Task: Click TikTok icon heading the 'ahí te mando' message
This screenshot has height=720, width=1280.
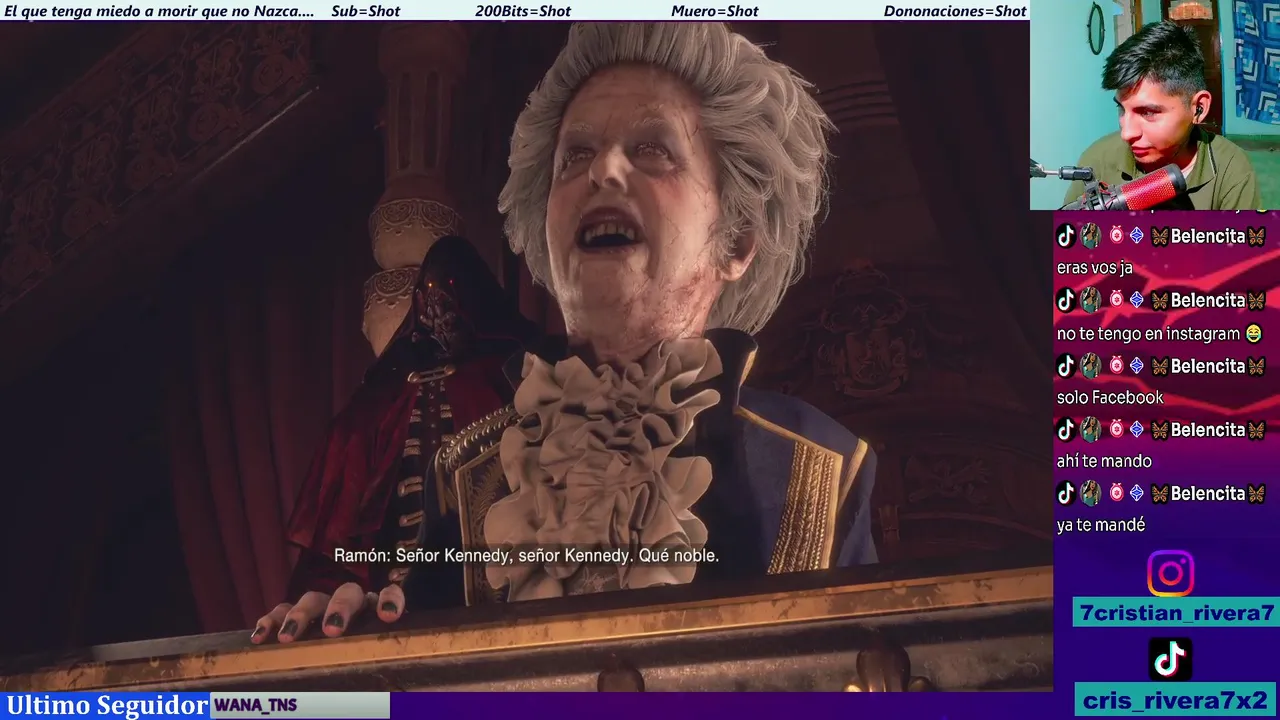Action: click(x=1066, y=429)
